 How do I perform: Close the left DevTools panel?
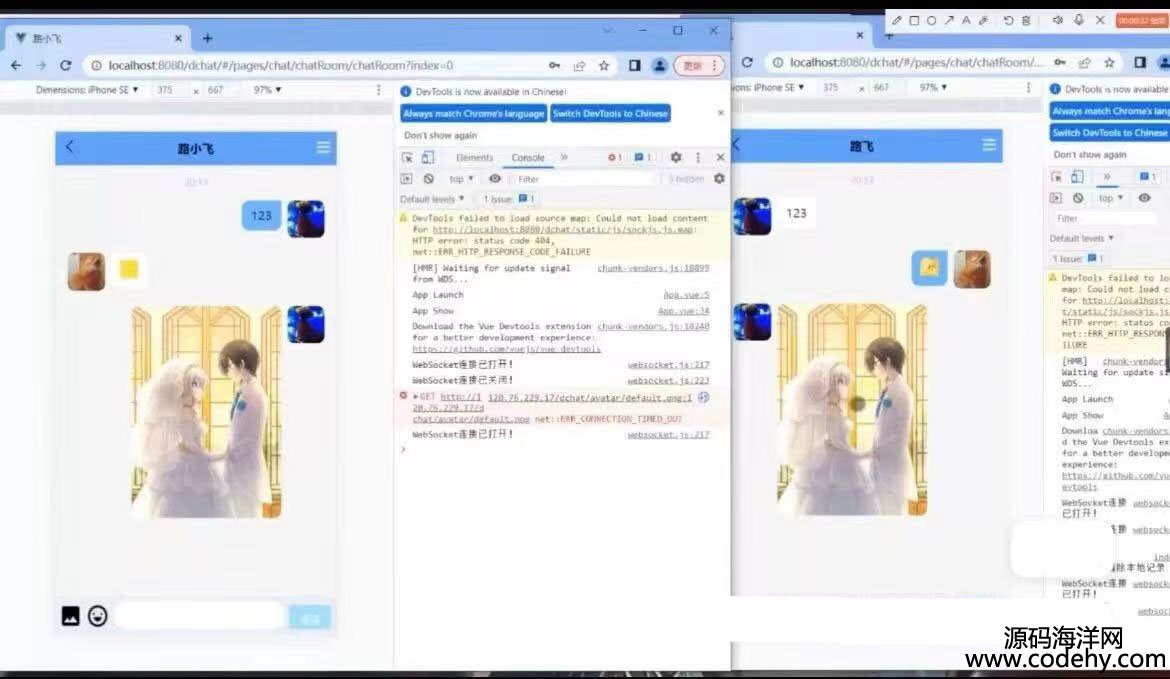coord(720,157)
